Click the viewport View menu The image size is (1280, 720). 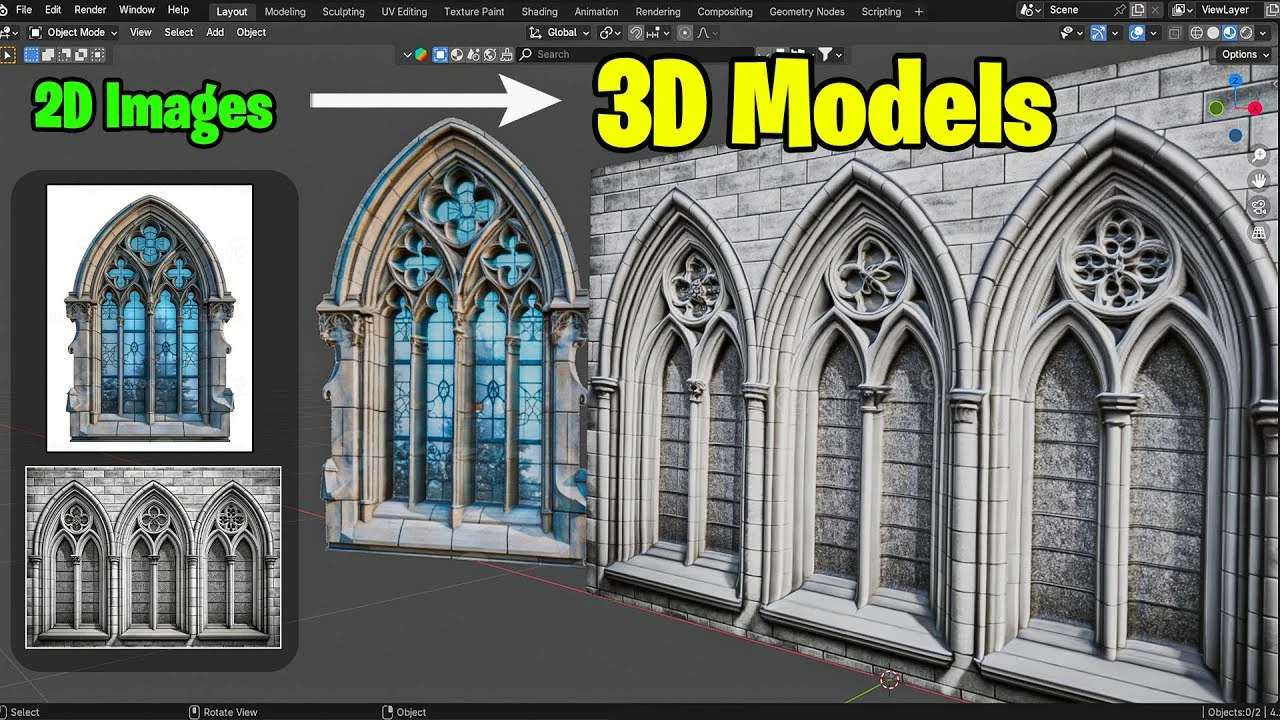point(141,32)
